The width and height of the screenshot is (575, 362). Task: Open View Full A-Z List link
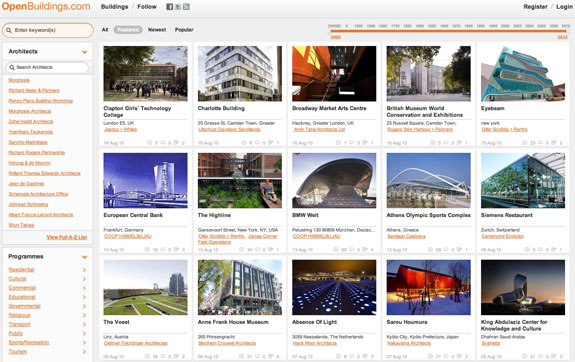tap(67, 237)
